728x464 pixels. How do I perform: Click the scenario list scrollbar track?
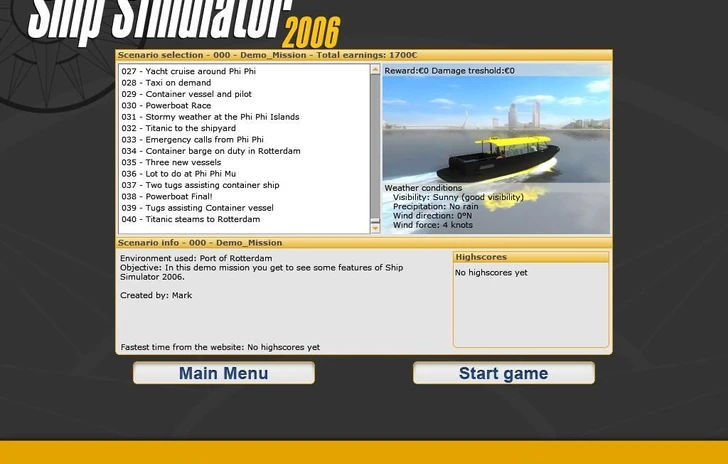click(x=376, y=150)
